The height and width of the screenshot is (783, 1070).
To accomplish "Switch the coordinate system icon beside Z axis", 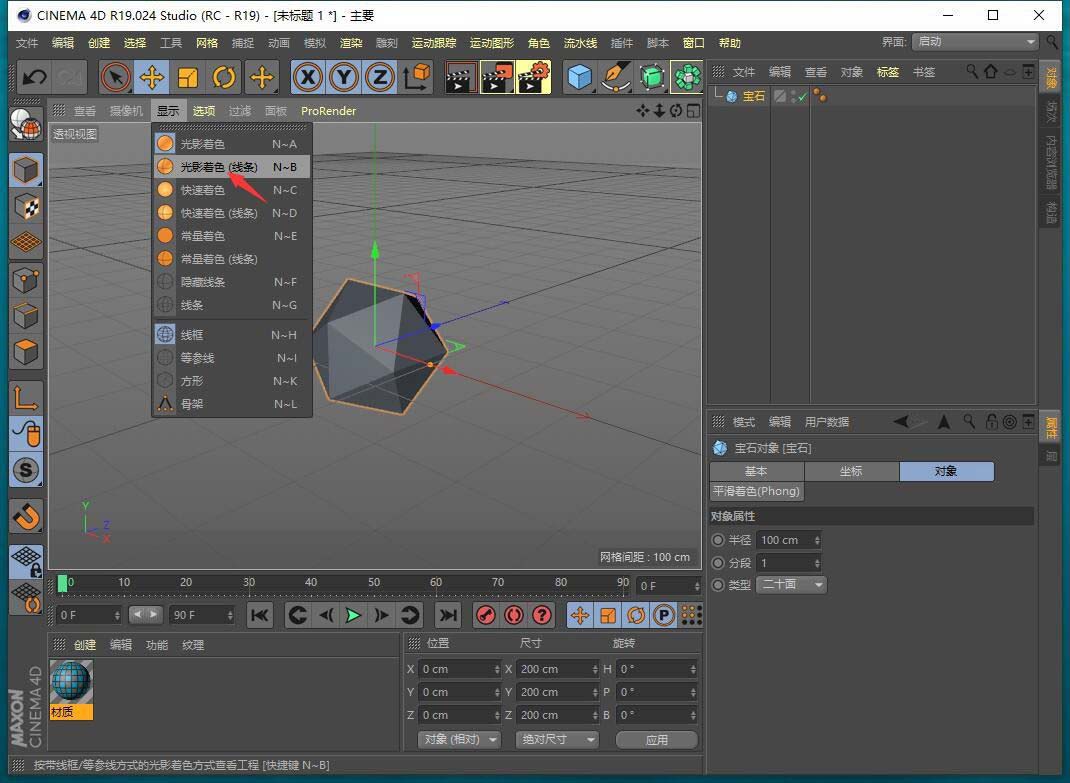I will 416,77.
